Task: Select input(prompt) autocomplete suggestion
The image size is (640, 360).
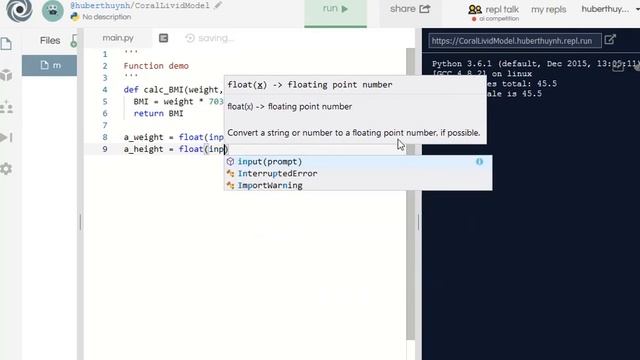Action: coord(358,162)
